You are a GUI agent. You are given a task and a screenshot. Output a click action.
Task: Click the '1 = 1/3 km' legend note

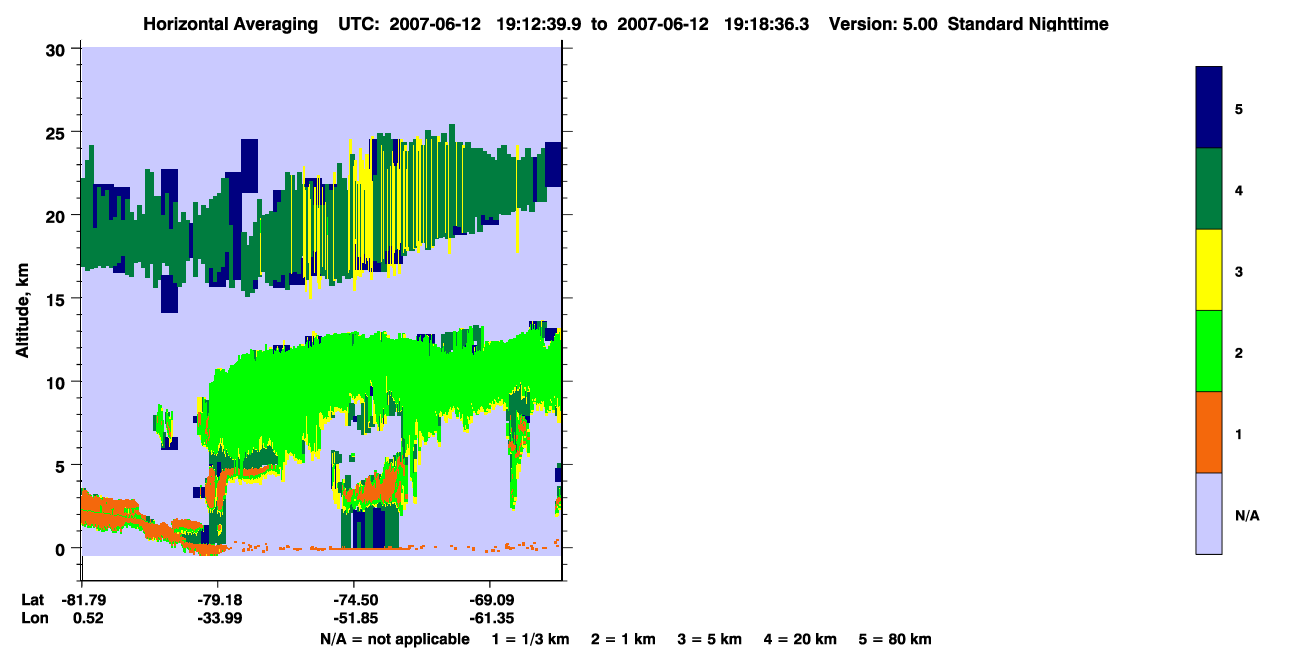(x=532, y=639)
